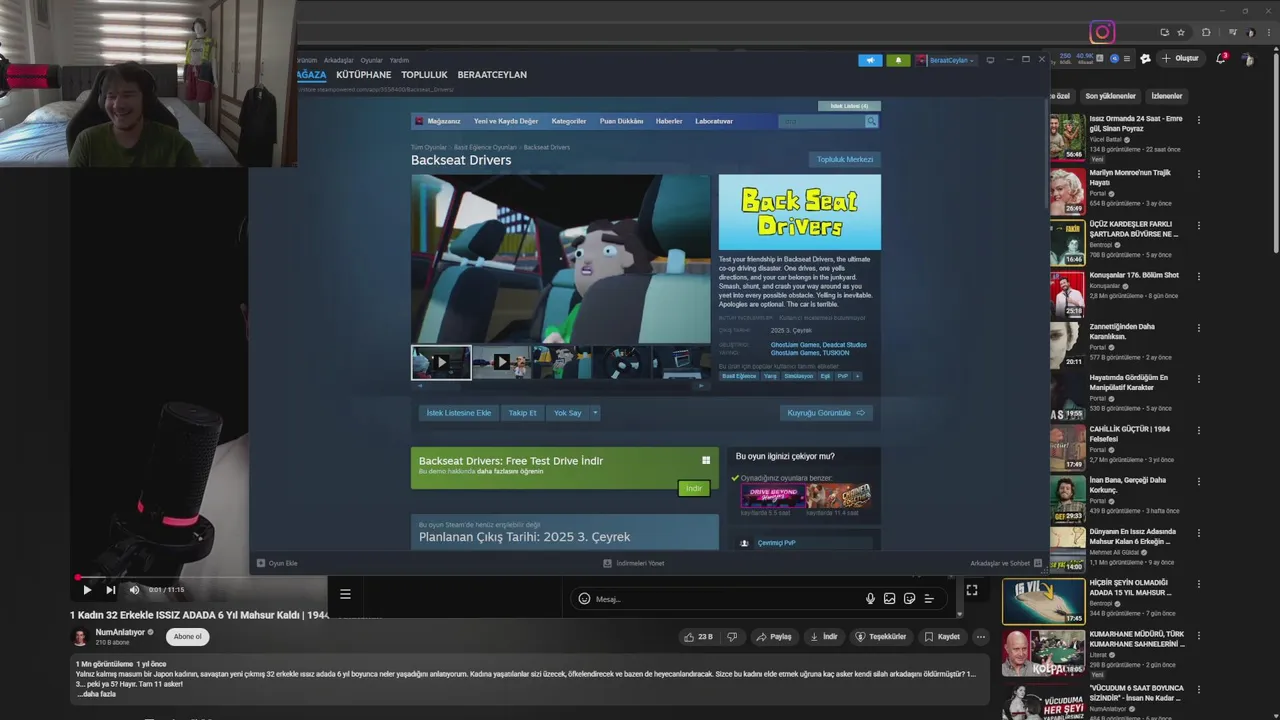Image resolution: width=1280 pixels, height=720 pixels.
Task: Open Steam TOPLULUK tab
Action: tap(424, 75)
